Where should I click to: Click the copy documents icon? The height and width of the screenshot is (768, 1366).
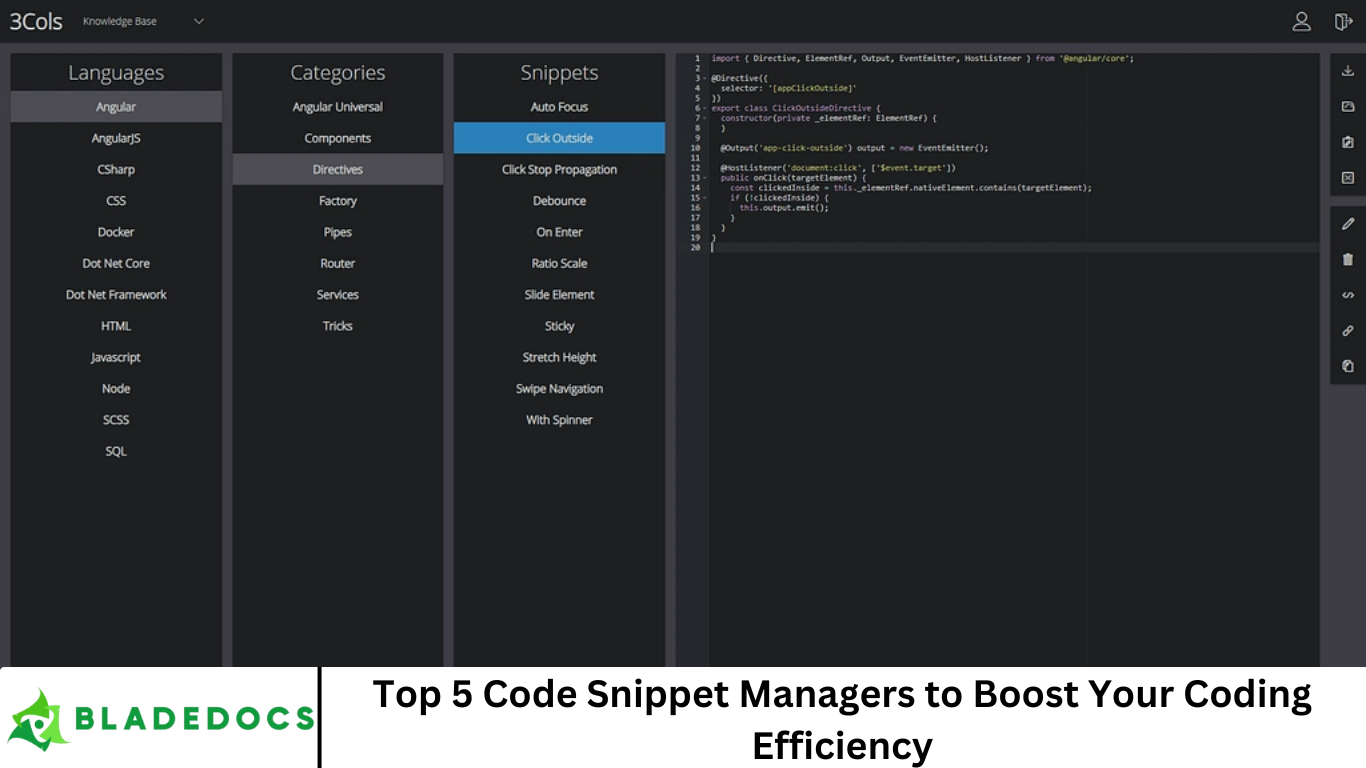point(1347,366)
